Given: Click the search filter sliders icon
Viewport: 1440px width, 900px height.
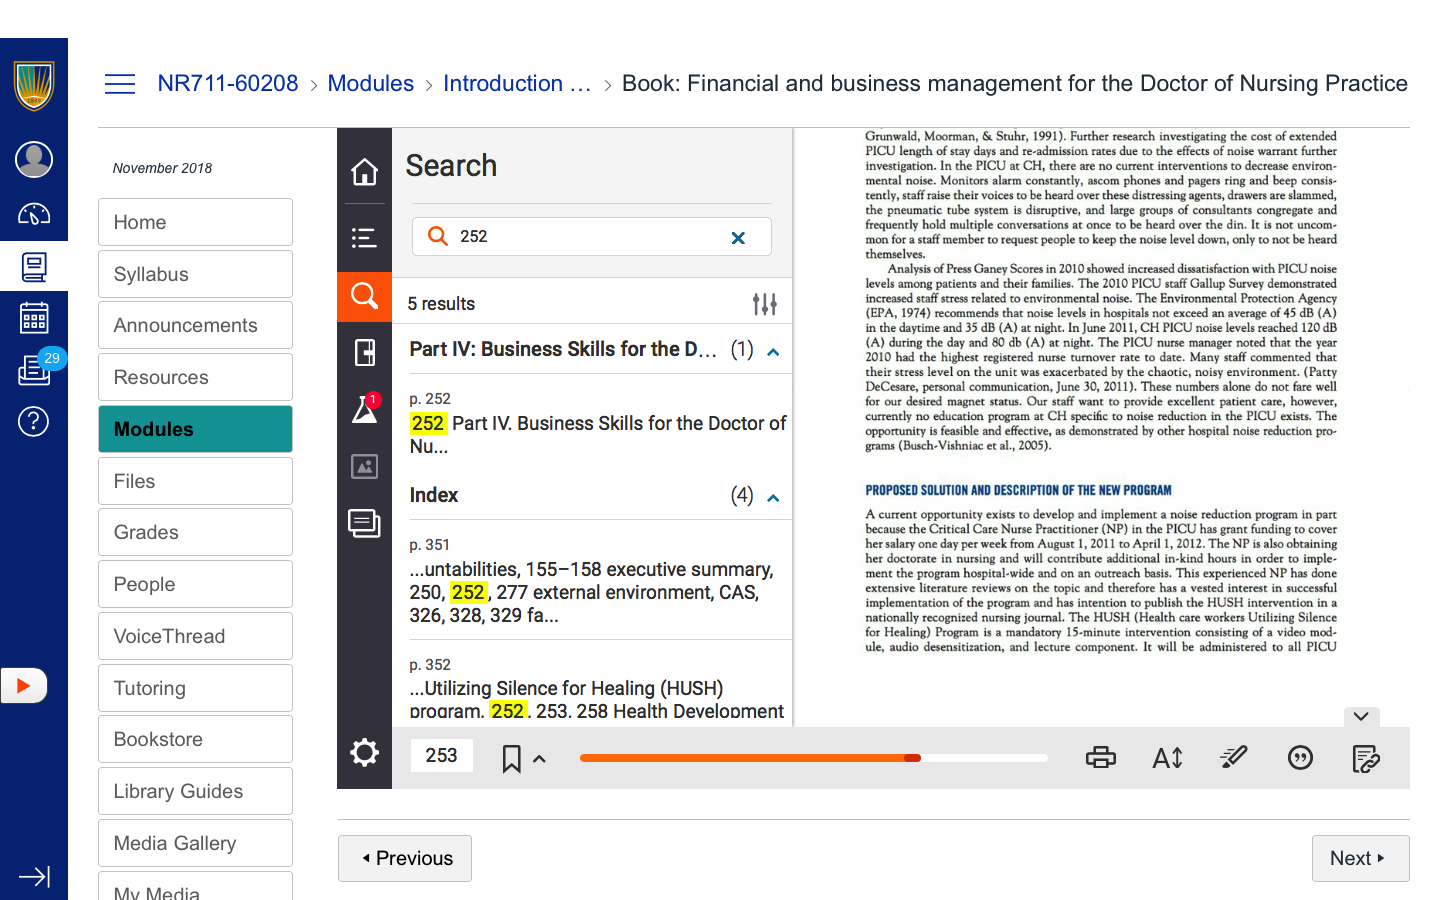Looking at the screenshot, I should click(764, 304).
